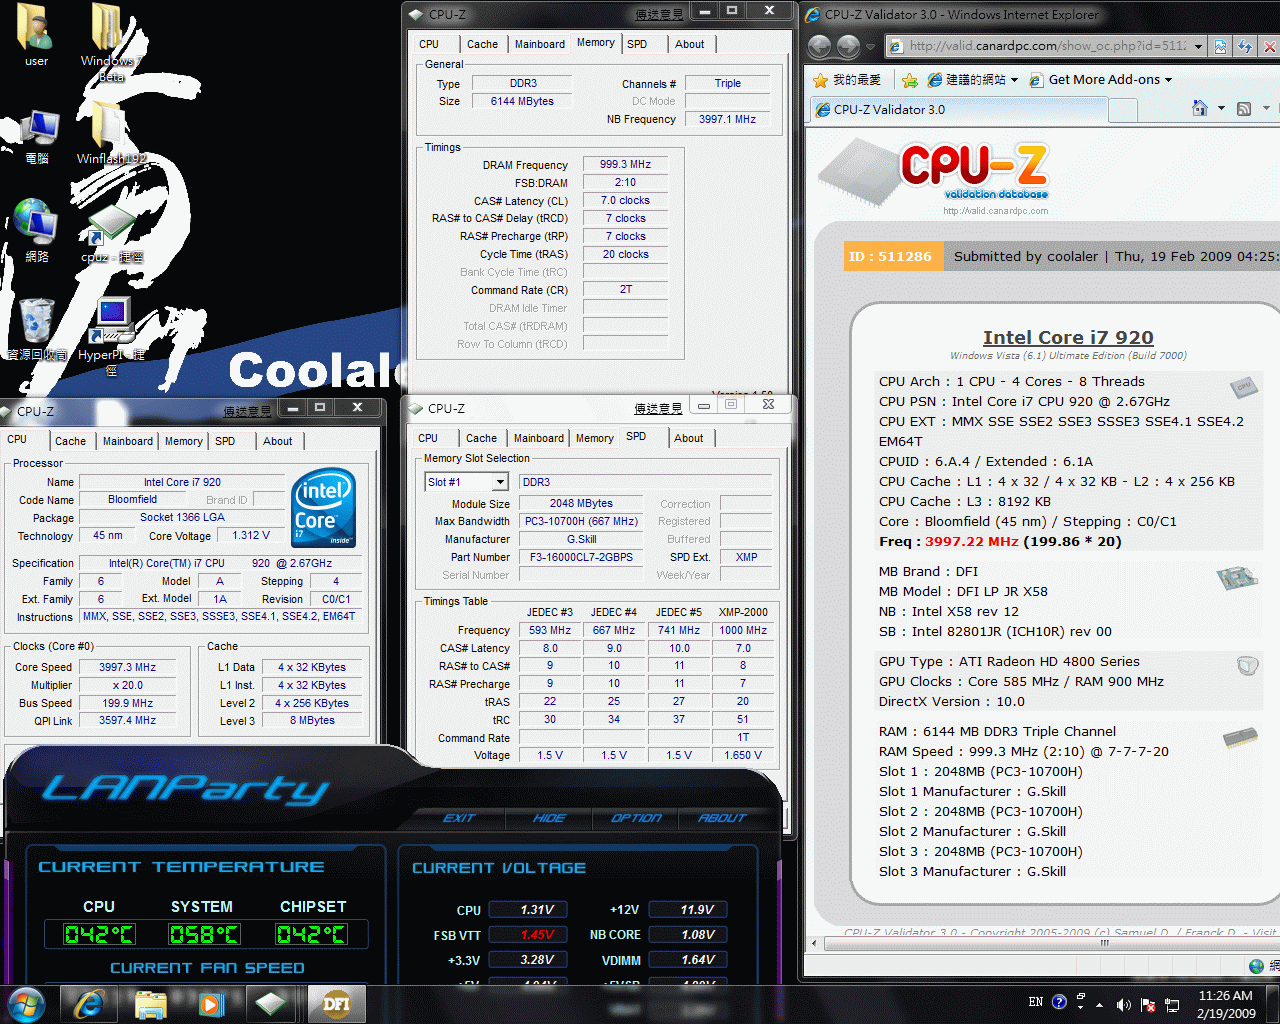The width and height of the screenshot is (1280, 1024).
Task: Open the About tab in the SPD CPU-Z window
Action: tap(689, 438)
